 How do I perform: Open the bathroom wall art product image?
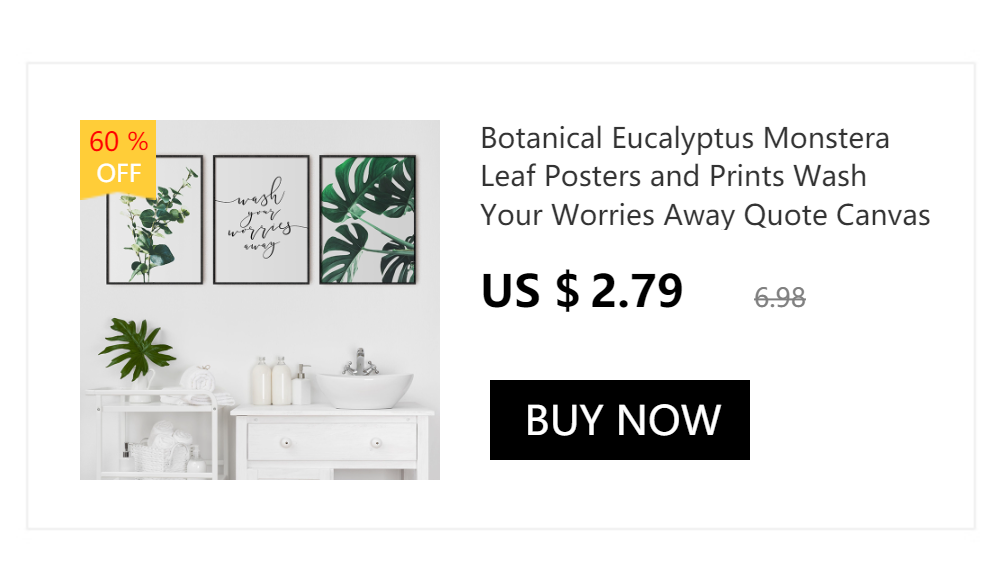coord(260,300)
